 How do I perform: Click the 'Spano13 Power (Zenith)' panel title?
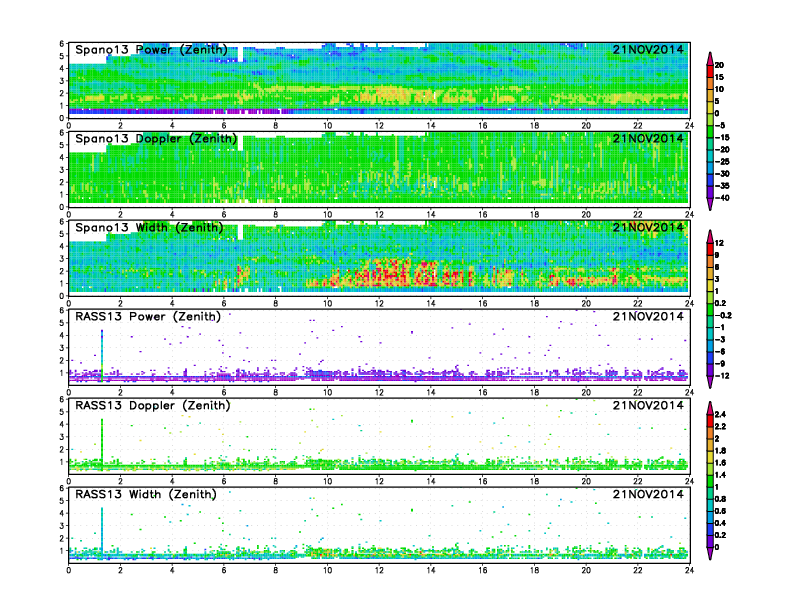click(x=151, y=49)
